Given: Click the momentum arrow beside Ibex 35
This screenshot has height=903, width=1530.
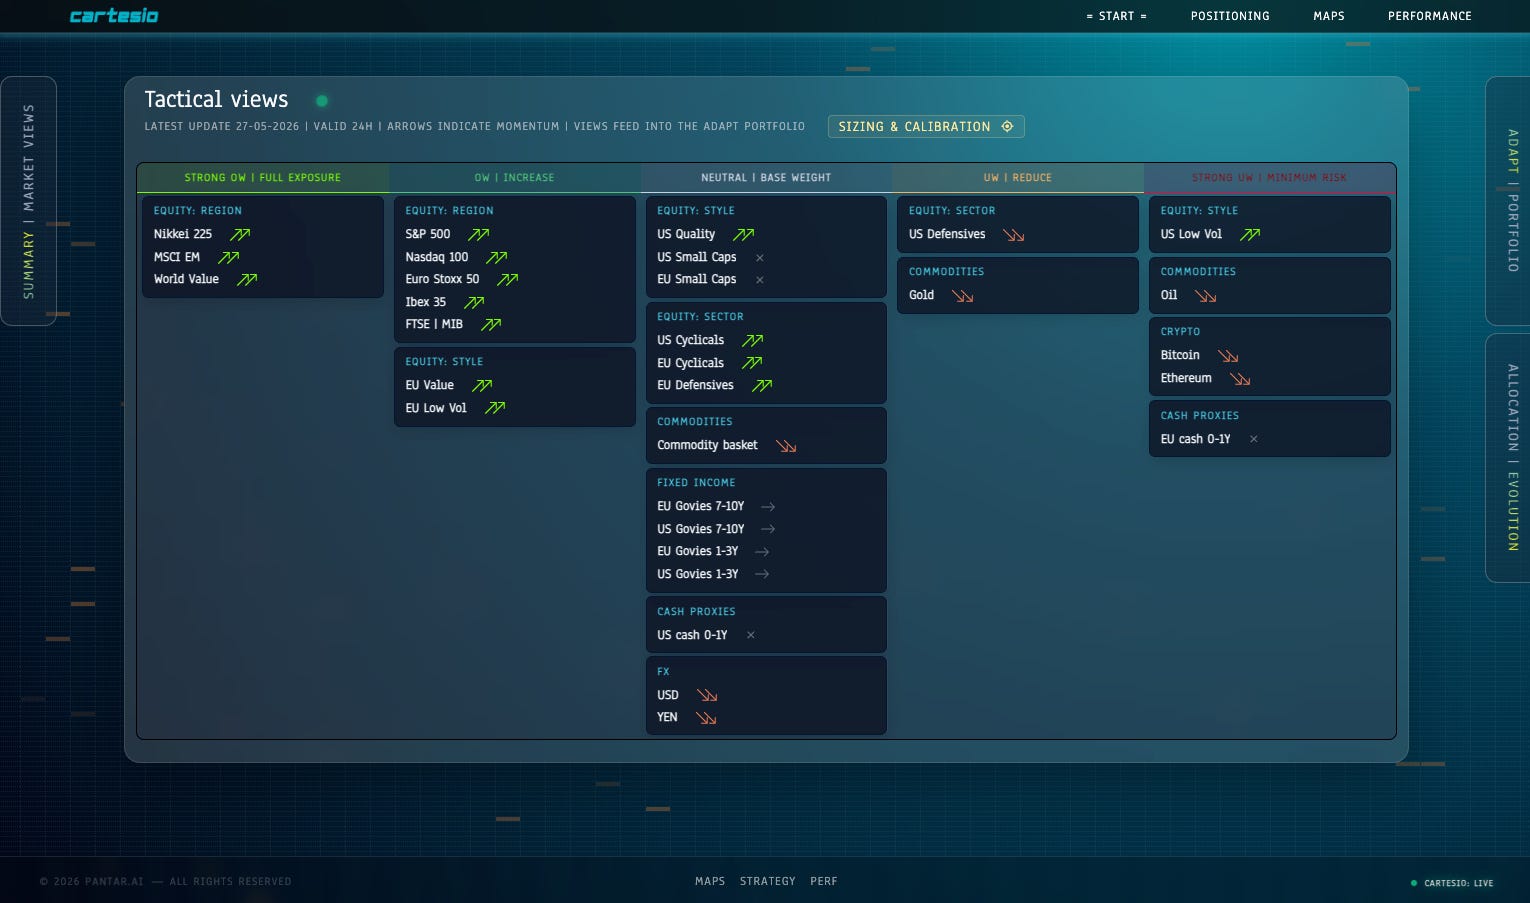Looking at the screenshot, I should (x=474, y=303).
